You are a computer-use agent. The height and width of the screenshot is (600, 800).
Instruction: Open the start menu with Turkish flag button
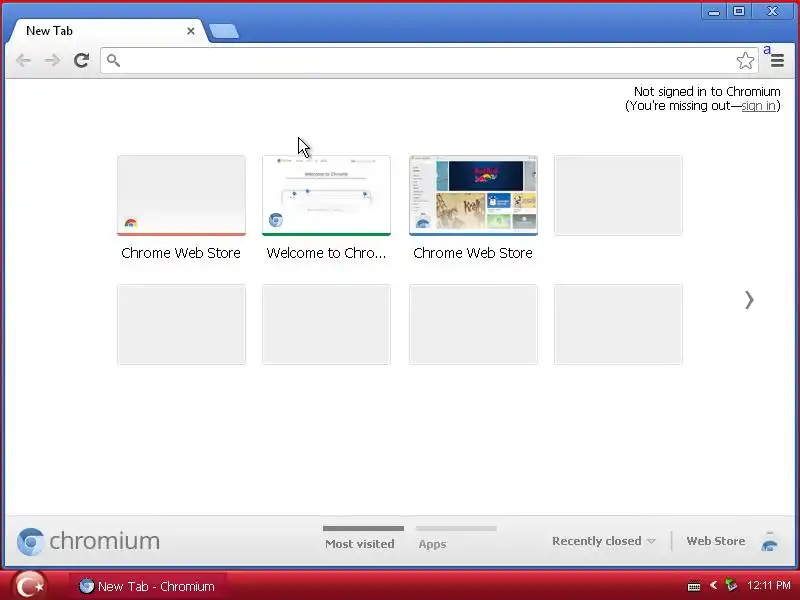[30, 586]
